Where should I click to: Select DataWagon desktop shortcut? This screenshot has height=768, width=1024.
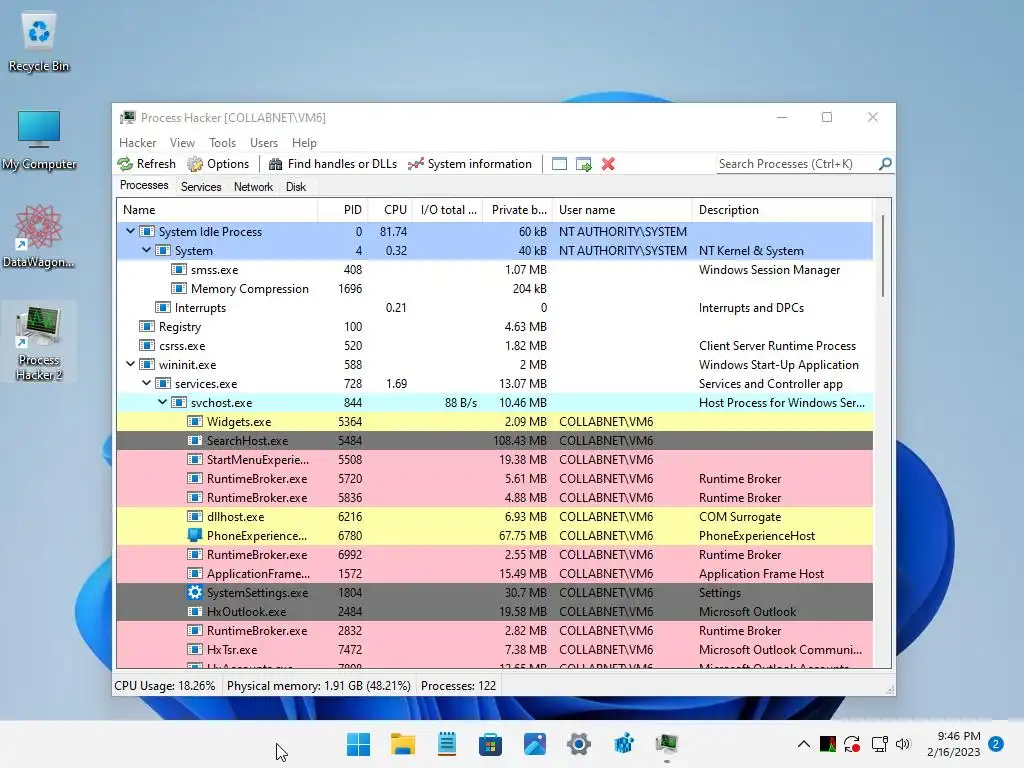tap(39, 236)
